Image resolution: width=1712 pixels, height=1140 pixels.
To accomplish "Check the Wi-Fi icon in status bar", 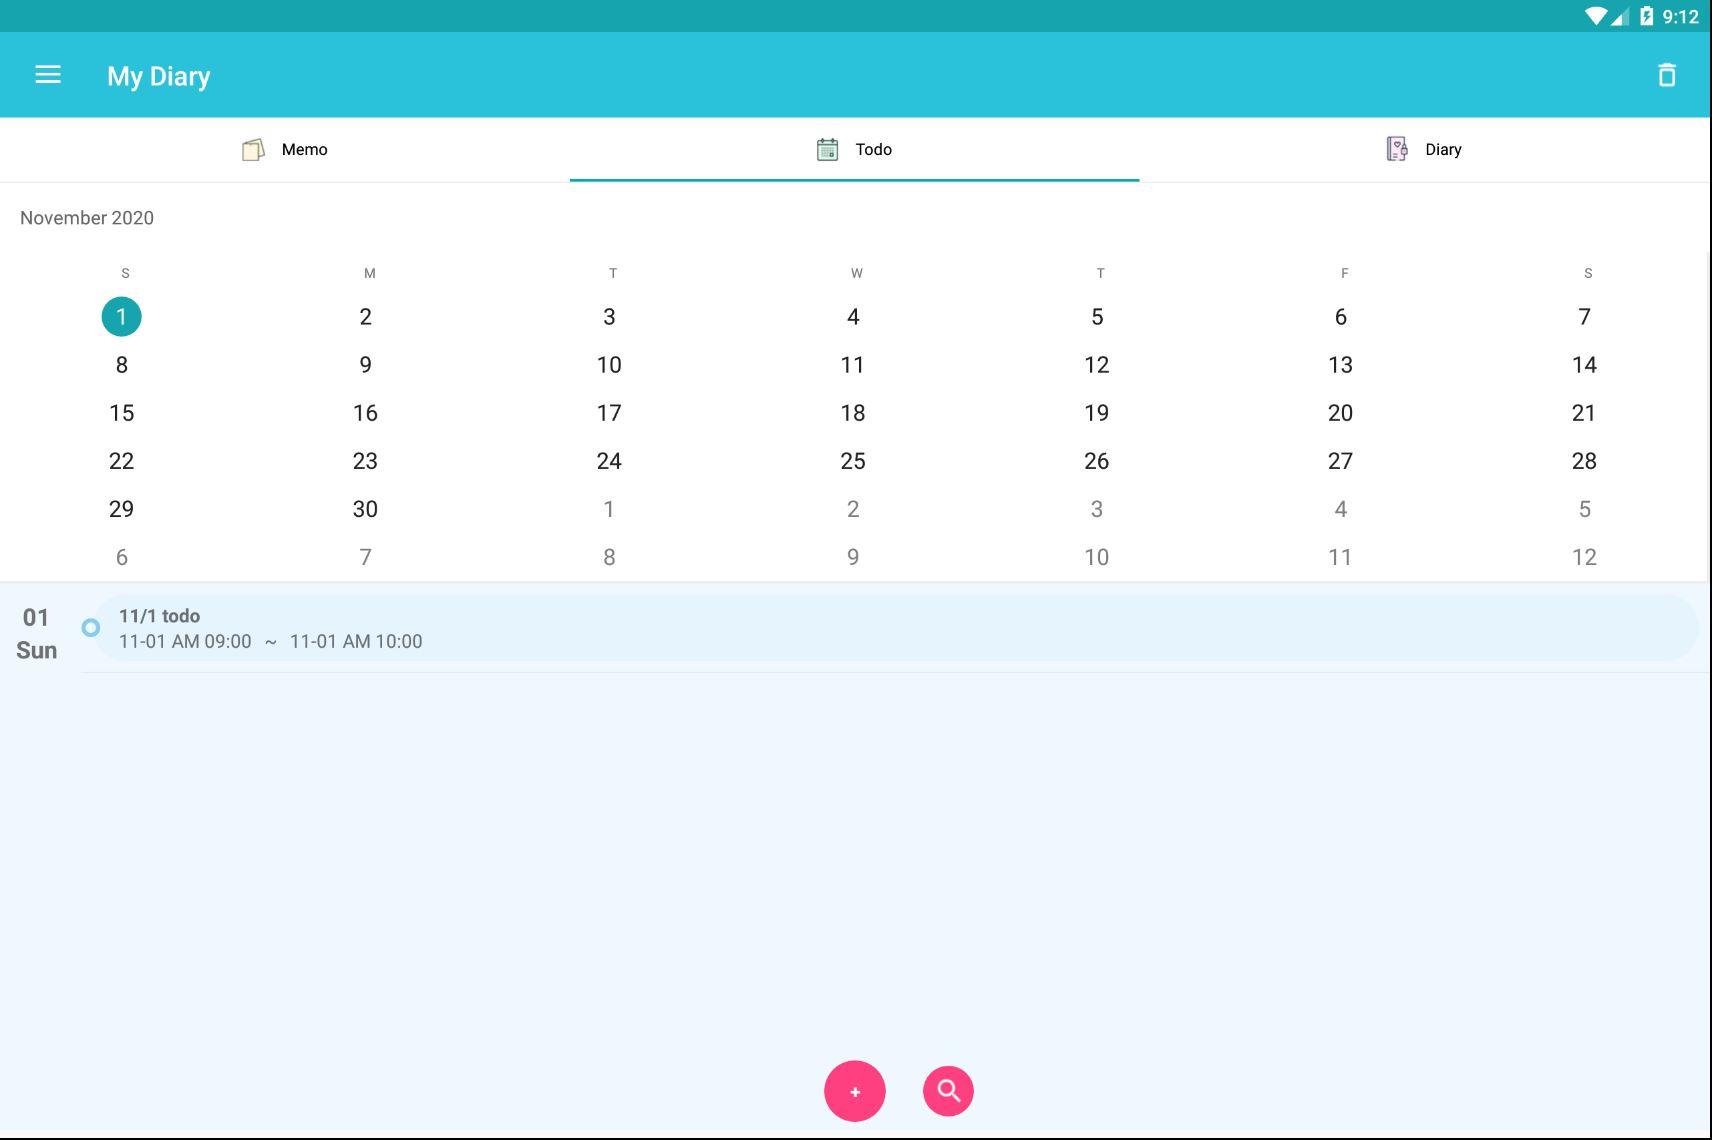I will 1596,16.
